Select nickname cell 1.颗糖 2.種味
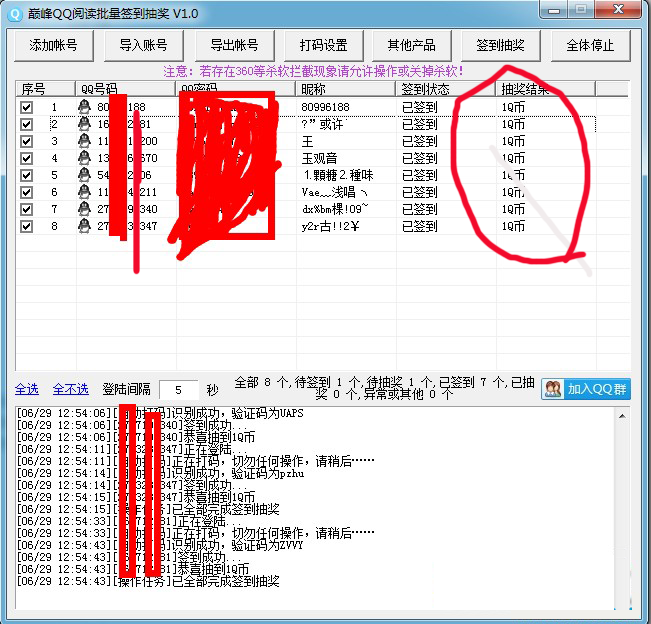Image resolution: width=651 pixels, height=624 pixels. [338, 175]
